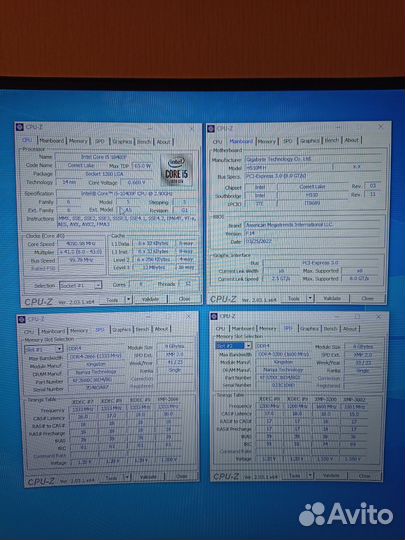Open the Mainboard tab in the Slot #1 window
The width and height of the screenshot is (405, 540).
(53, 331)
